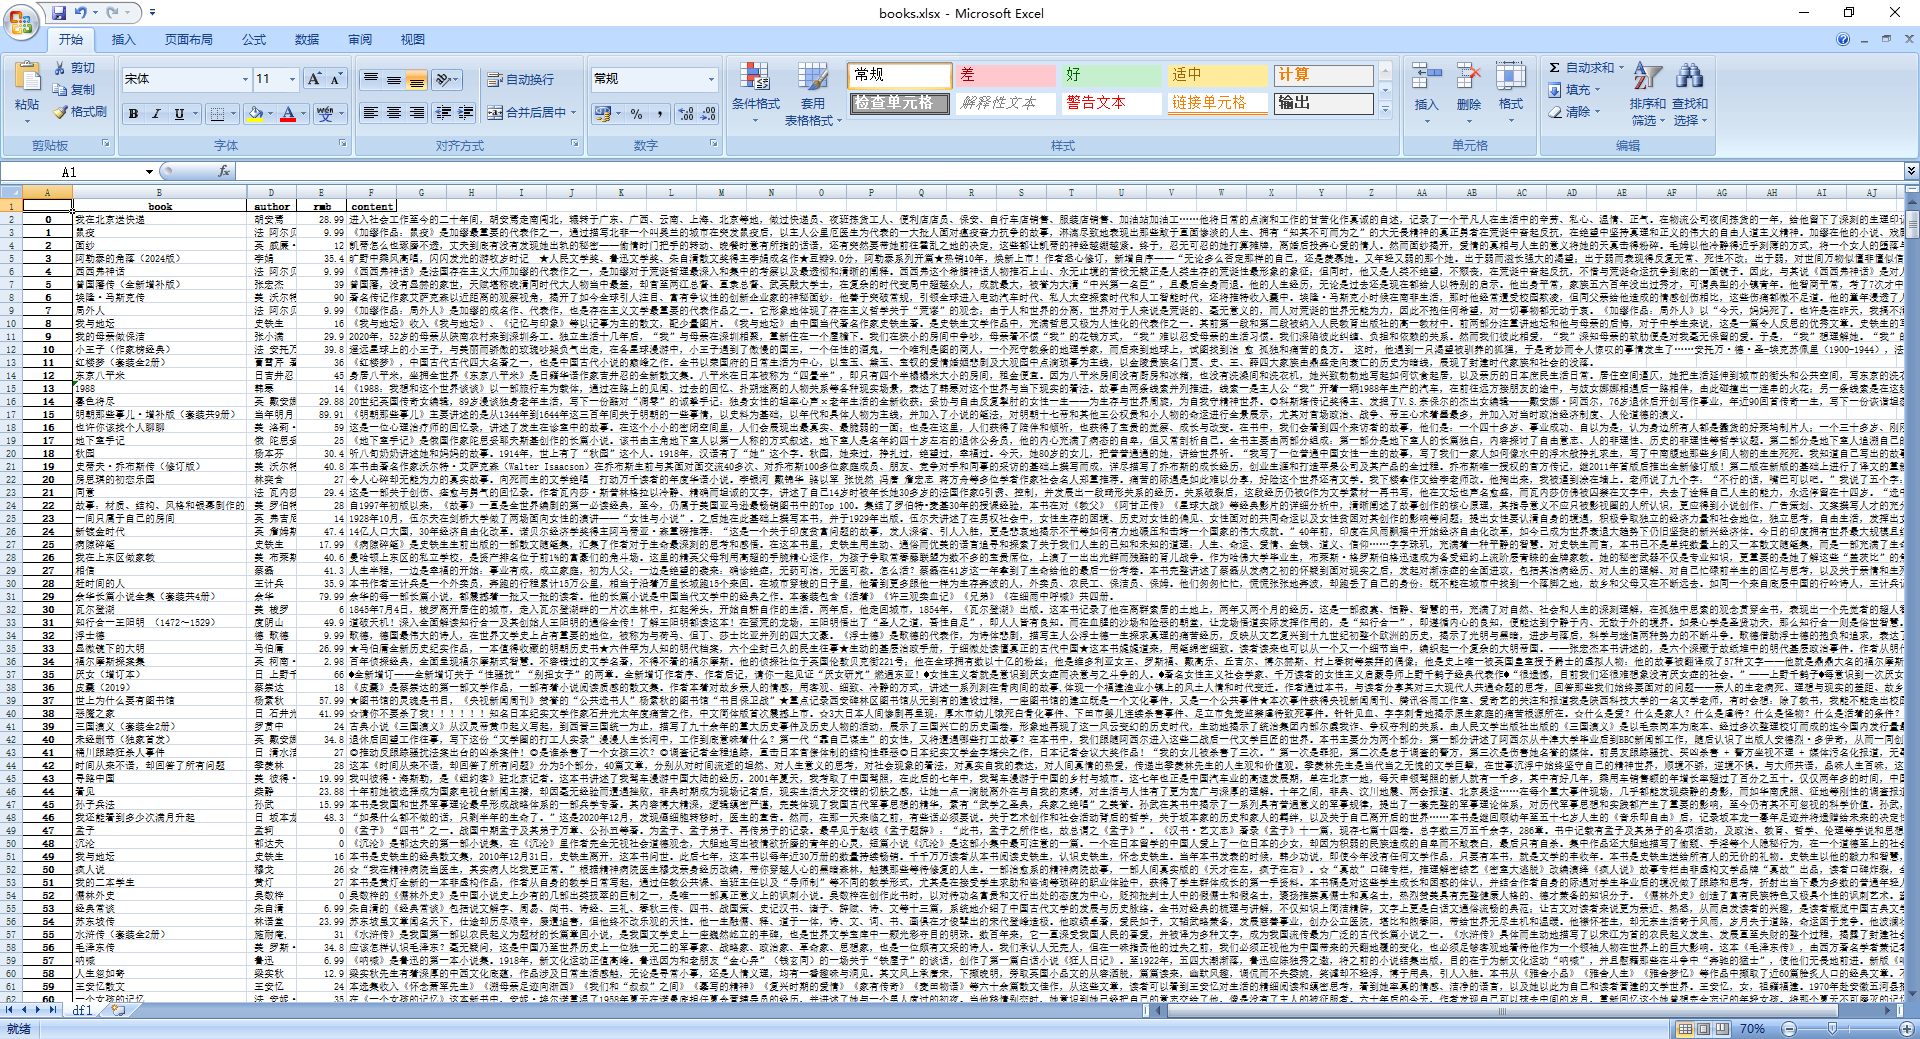Viewport: 1920px width, 1039px height.
Task: Open 查找和选择 binoculars menu
Action: pyautogui.click(x=1690, y=94)
